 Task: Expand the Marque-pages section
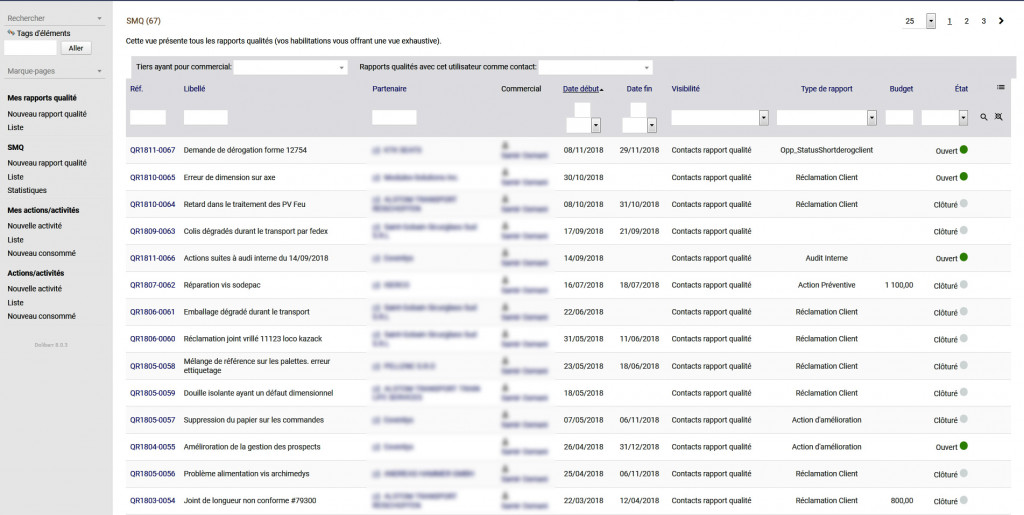click(99, 71)
